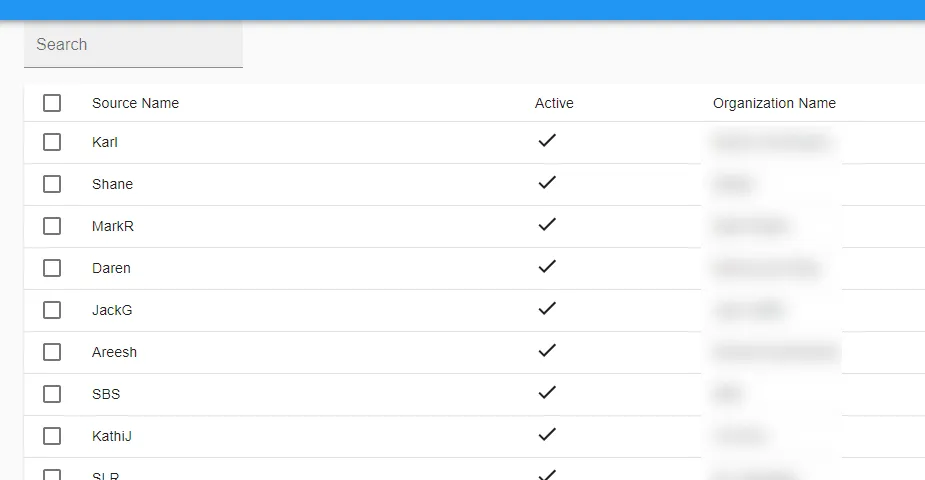Tick the JackG row checkbox
This screenshot has height=480, width=925.
click(x=52, y=310)
